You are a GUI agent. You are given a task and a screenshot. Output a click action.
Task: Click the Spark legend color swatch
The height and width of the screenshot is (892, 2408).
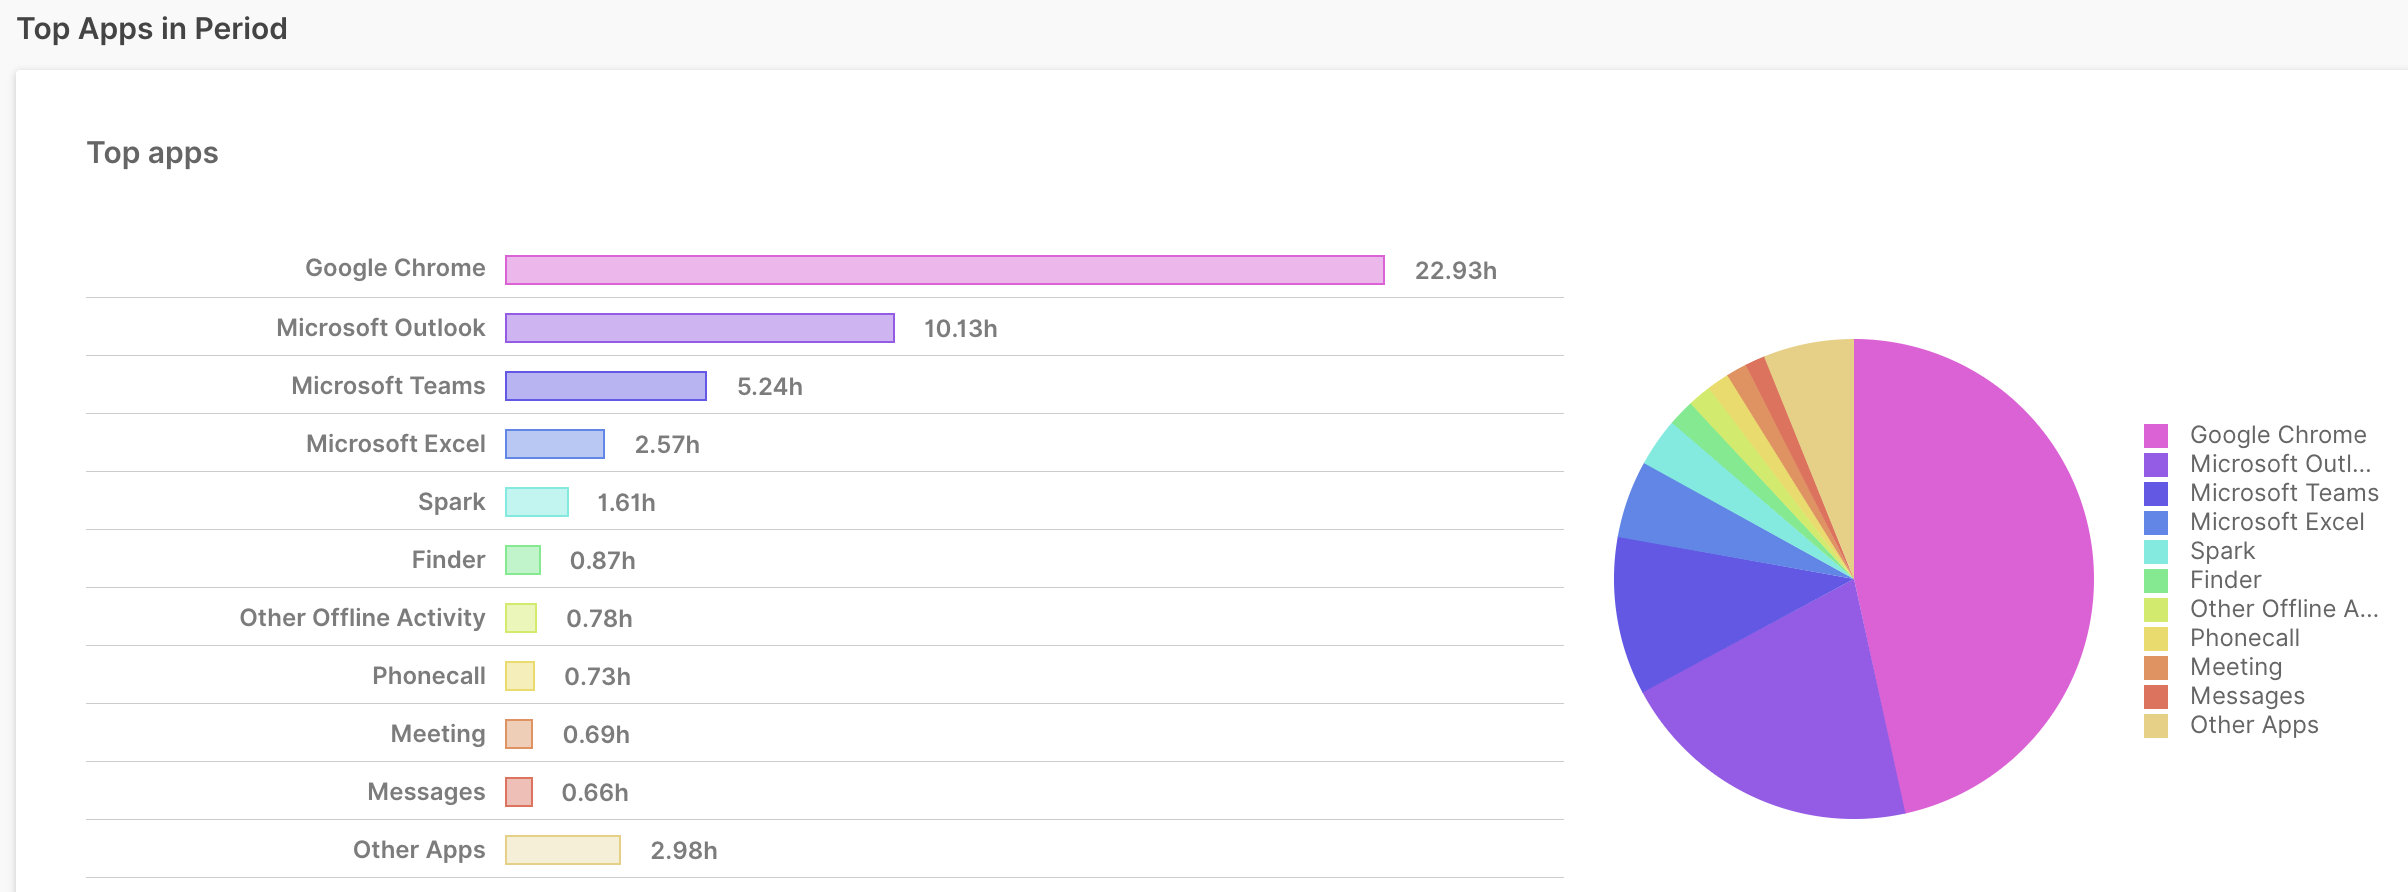2156,551
